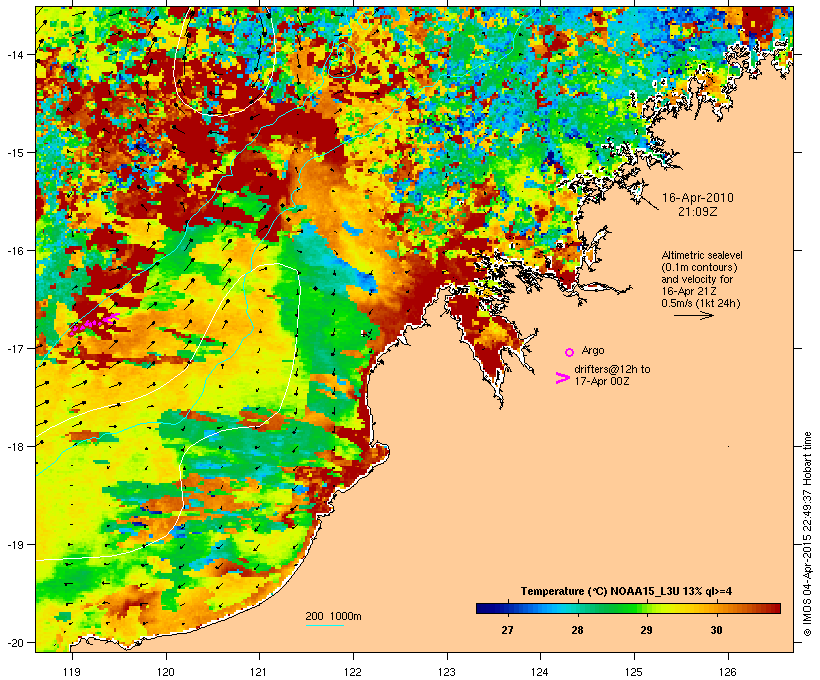This screenshot has width=820, height=680.
Task: Click the magenta drifter arrowhead legend symbol
Action: point(562,378)
